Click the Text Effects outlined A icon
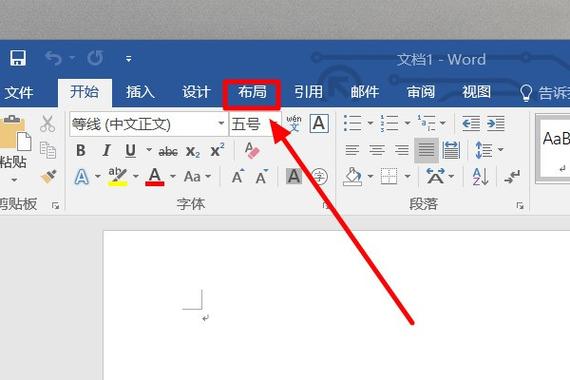This screenshot has width=570, height=380. pos(81,177)
